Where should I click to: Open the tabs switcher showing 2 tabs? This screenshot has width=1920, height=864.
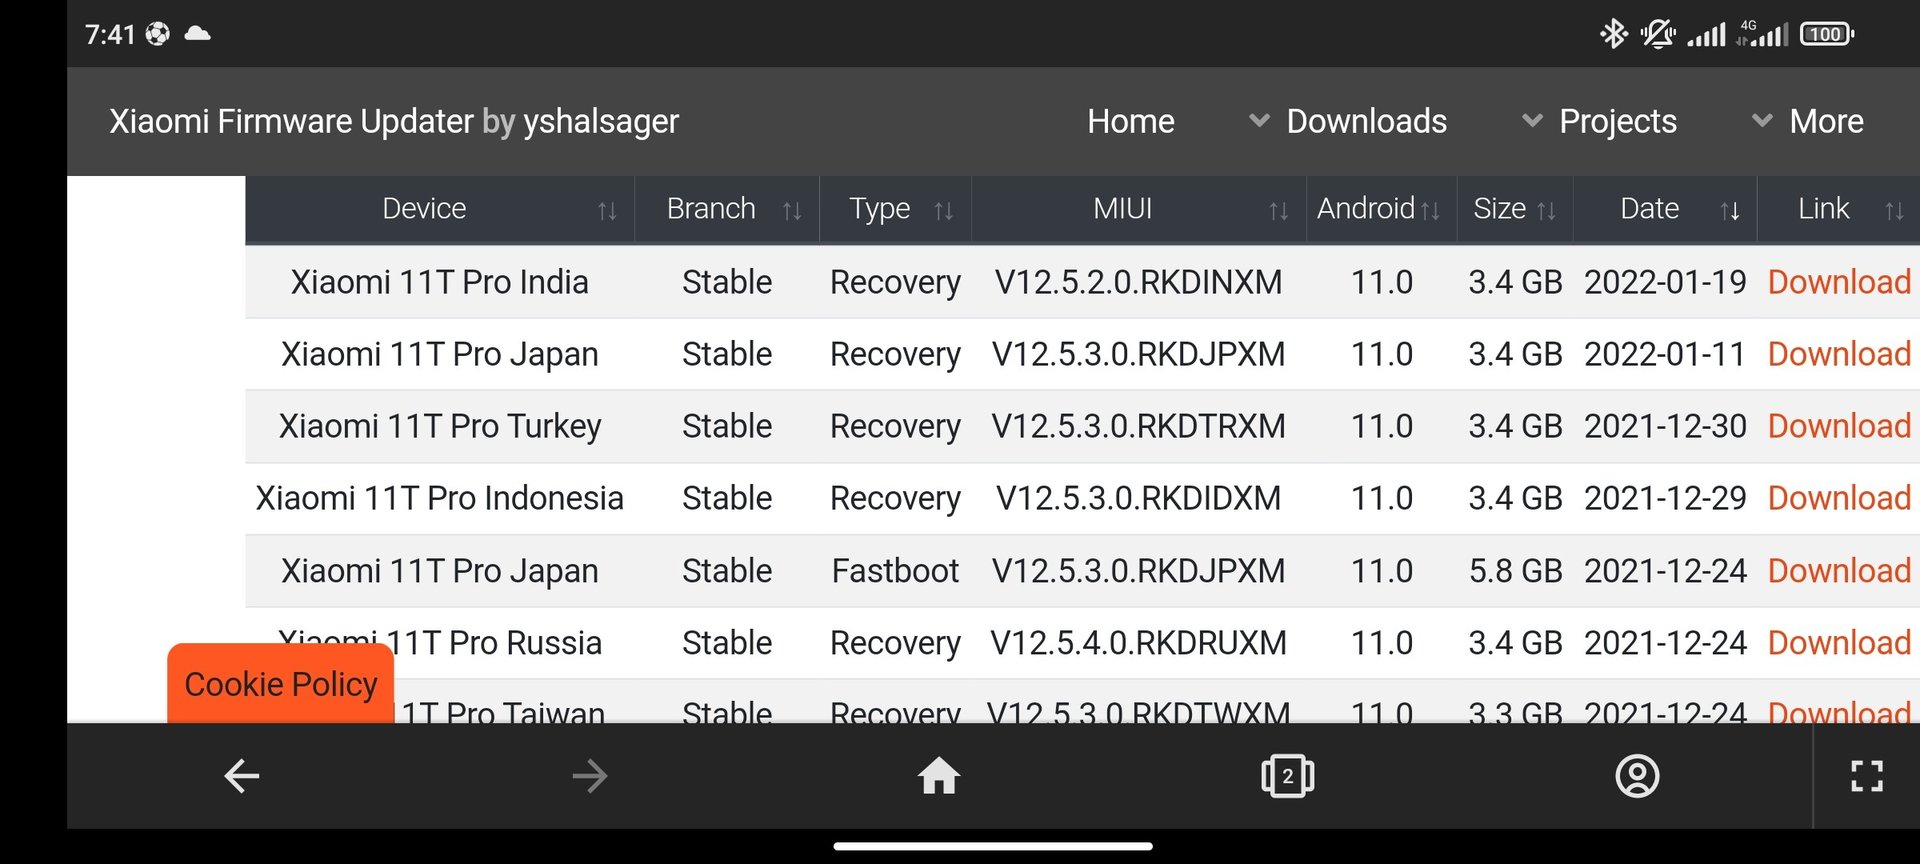click(x=1288, y=776)
